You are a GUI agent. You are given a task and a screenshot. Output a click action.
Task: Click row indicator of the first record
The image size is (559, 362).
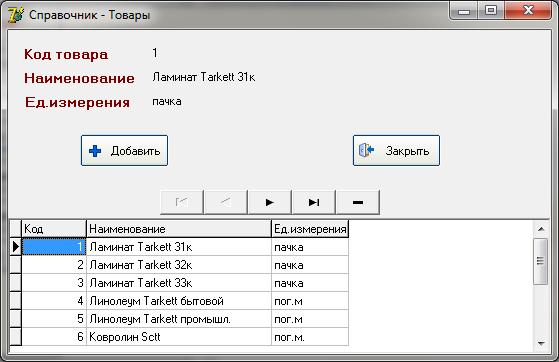[x=16, y=247]
